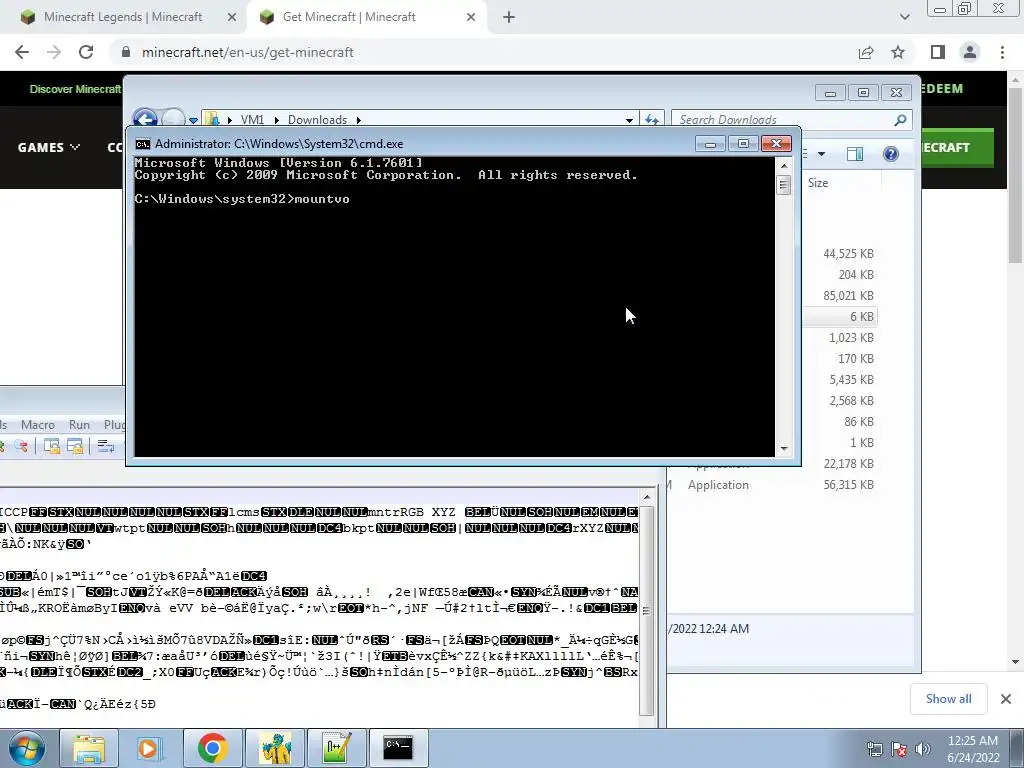Select the file sized 85,021 KB
1024x768 pixels.
[848, 295]
